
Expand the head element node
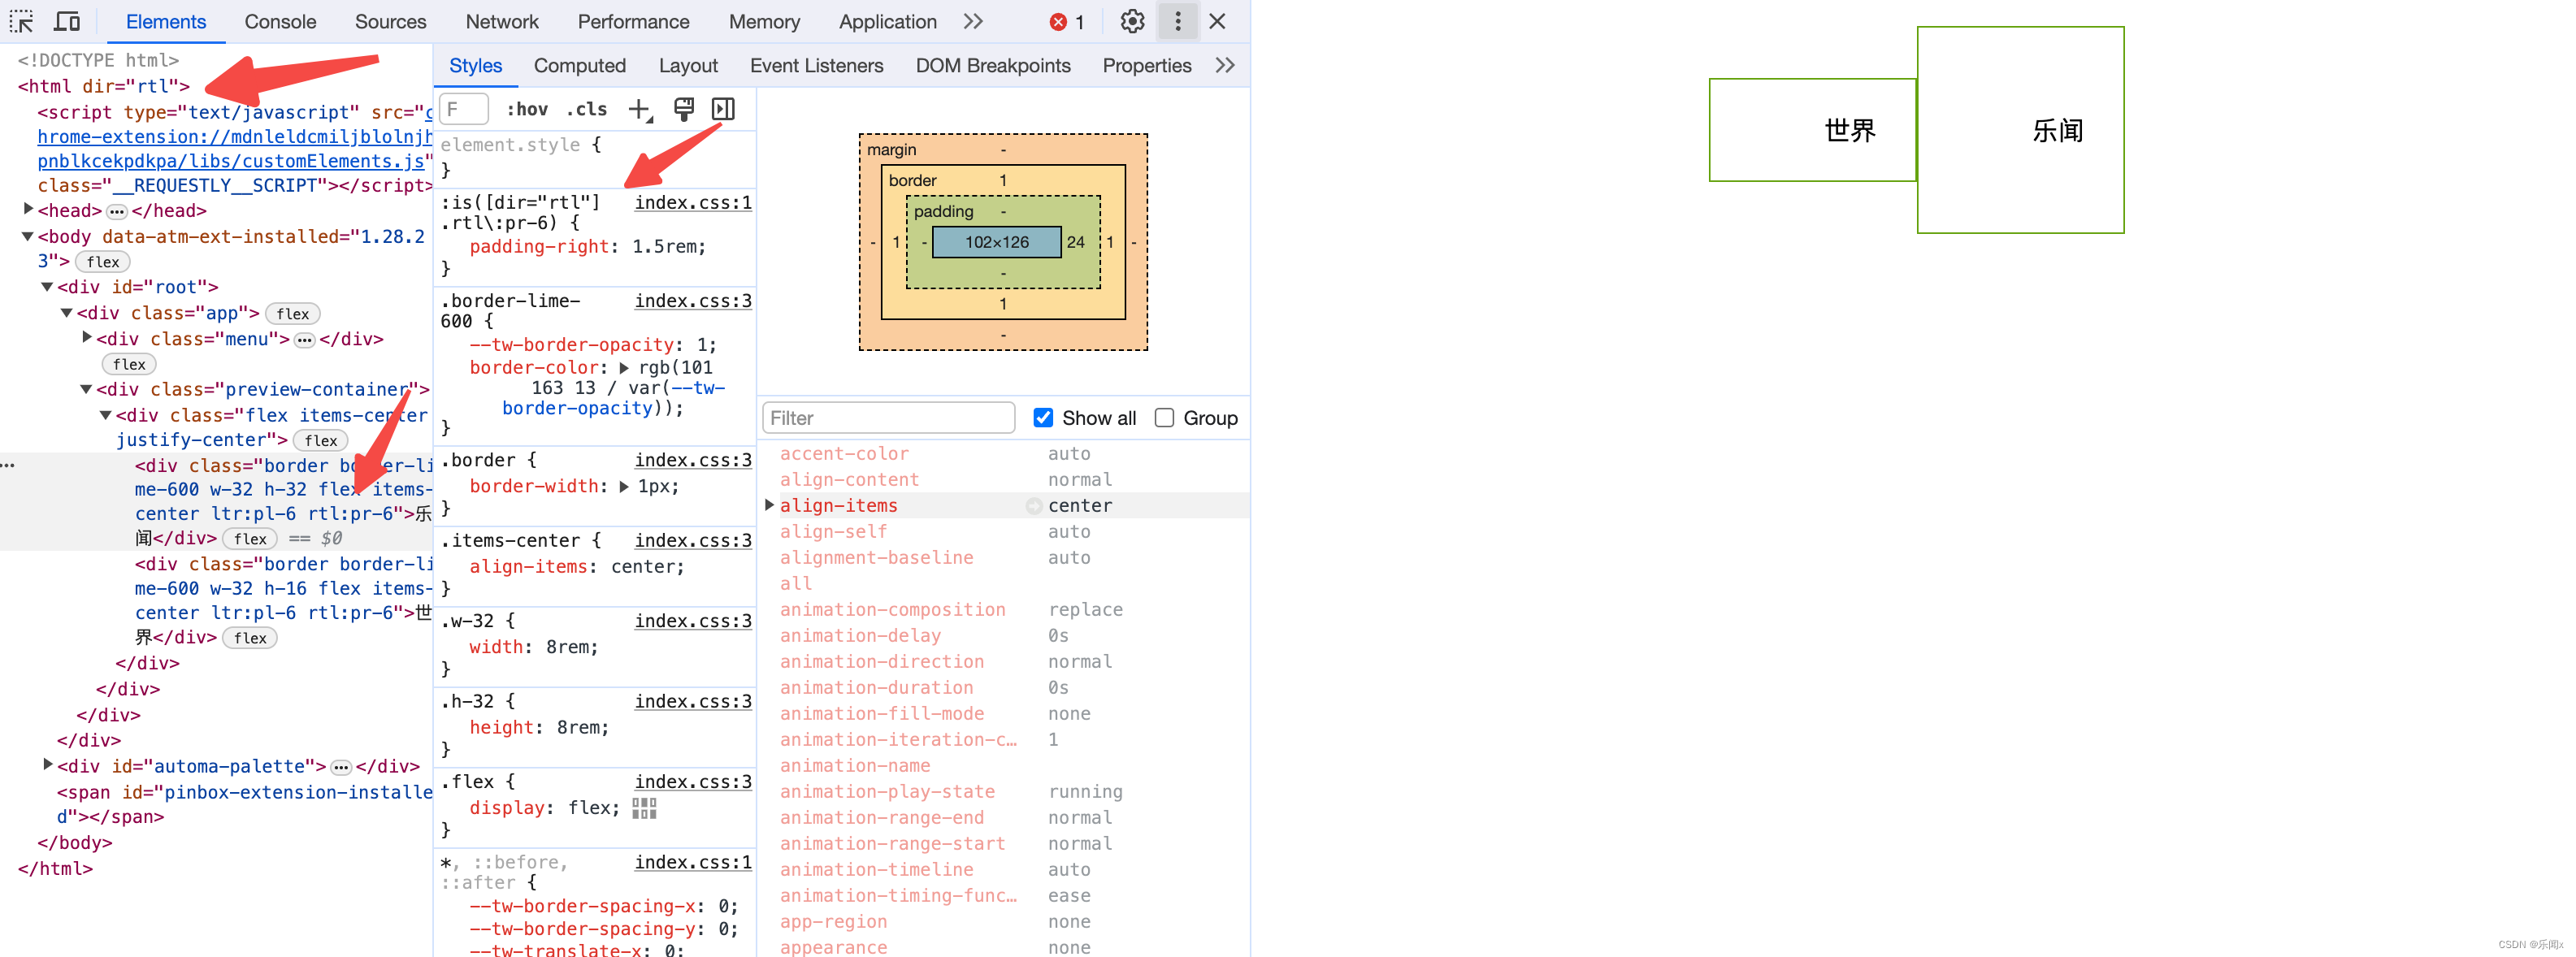pyautogui.click(x=28, y=209)
